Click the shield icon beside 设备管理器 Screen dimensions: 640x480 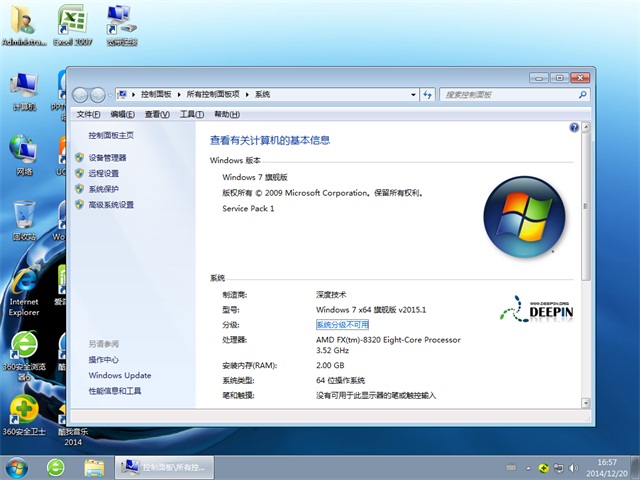click(80, 158)
